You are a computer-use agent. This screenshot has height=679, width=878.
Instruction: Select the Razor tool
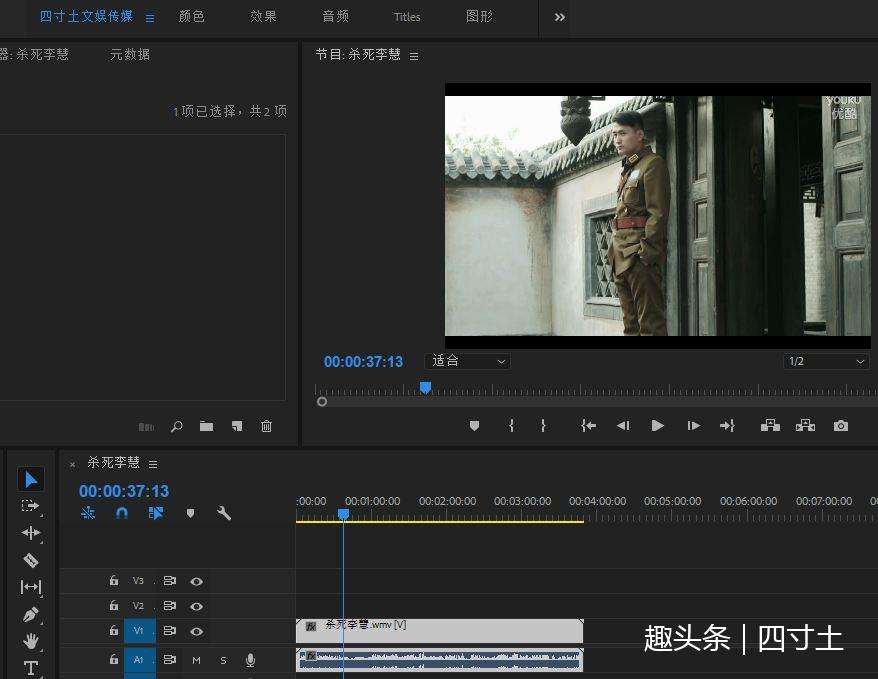click(x=31, y=560)
